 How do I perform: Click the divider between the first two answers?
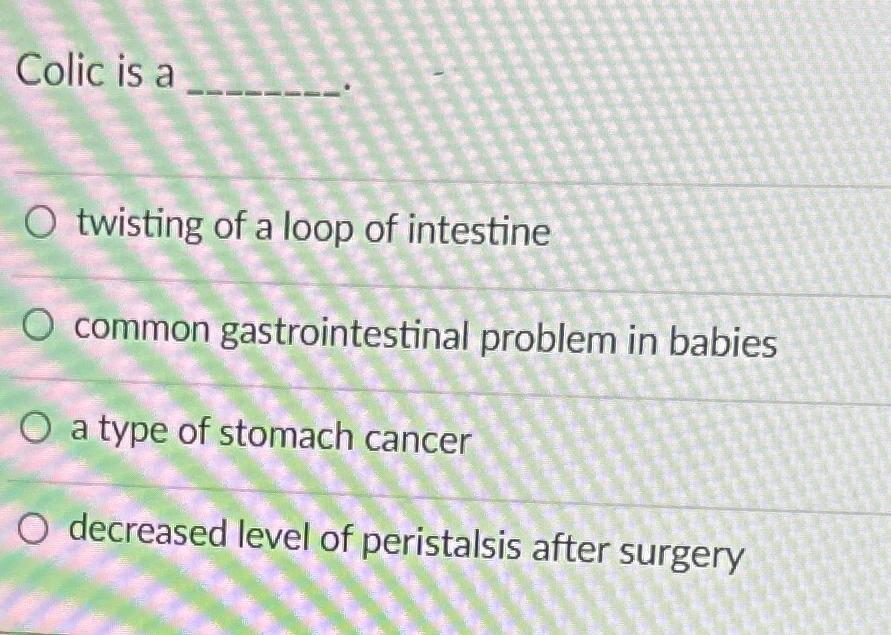(445, 283)
